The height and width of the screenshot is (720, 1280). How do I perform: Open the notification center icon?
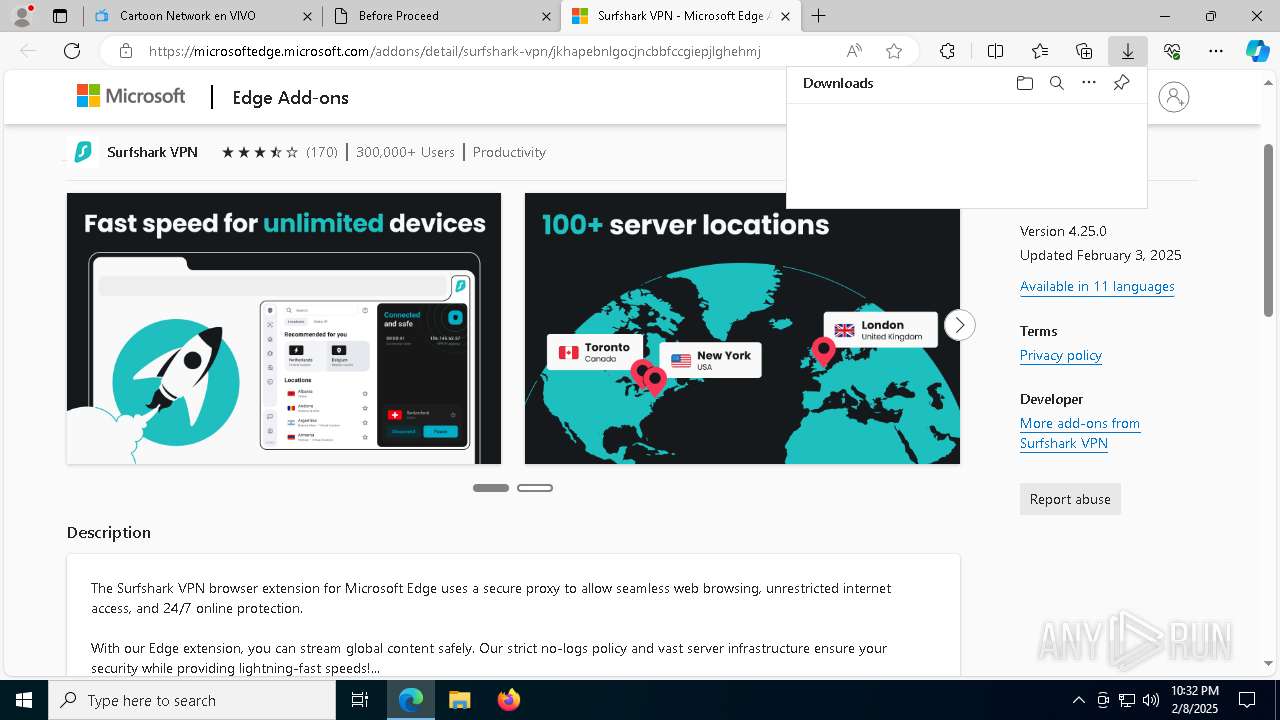click(1247, 700)
